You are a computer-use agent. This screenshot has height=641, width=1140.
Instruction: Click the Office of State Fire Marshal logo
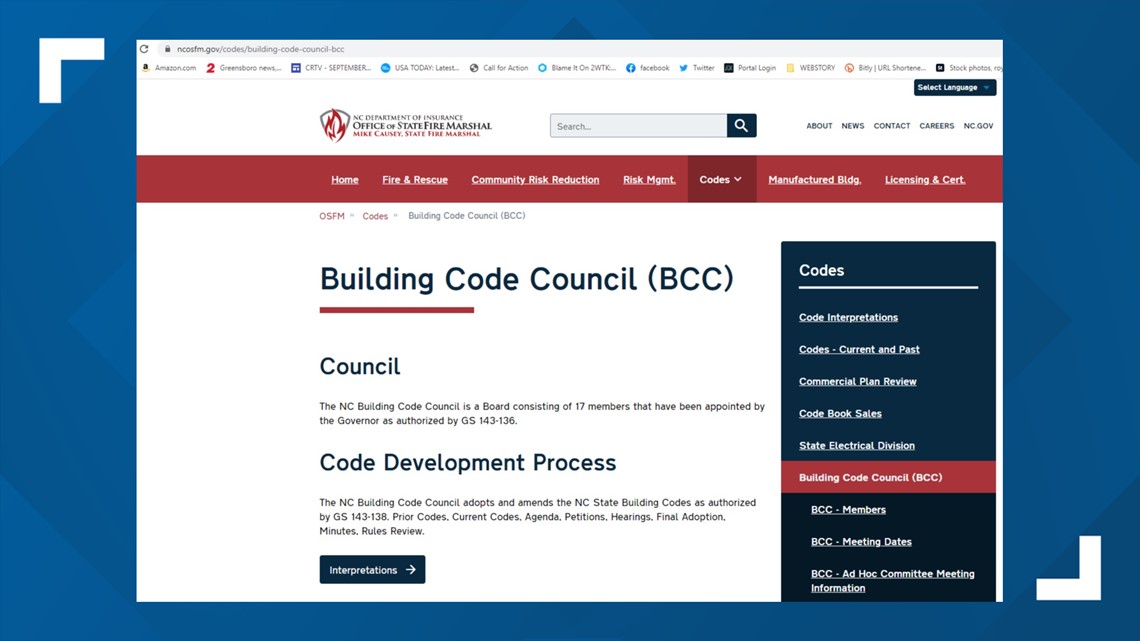[406, 125]
